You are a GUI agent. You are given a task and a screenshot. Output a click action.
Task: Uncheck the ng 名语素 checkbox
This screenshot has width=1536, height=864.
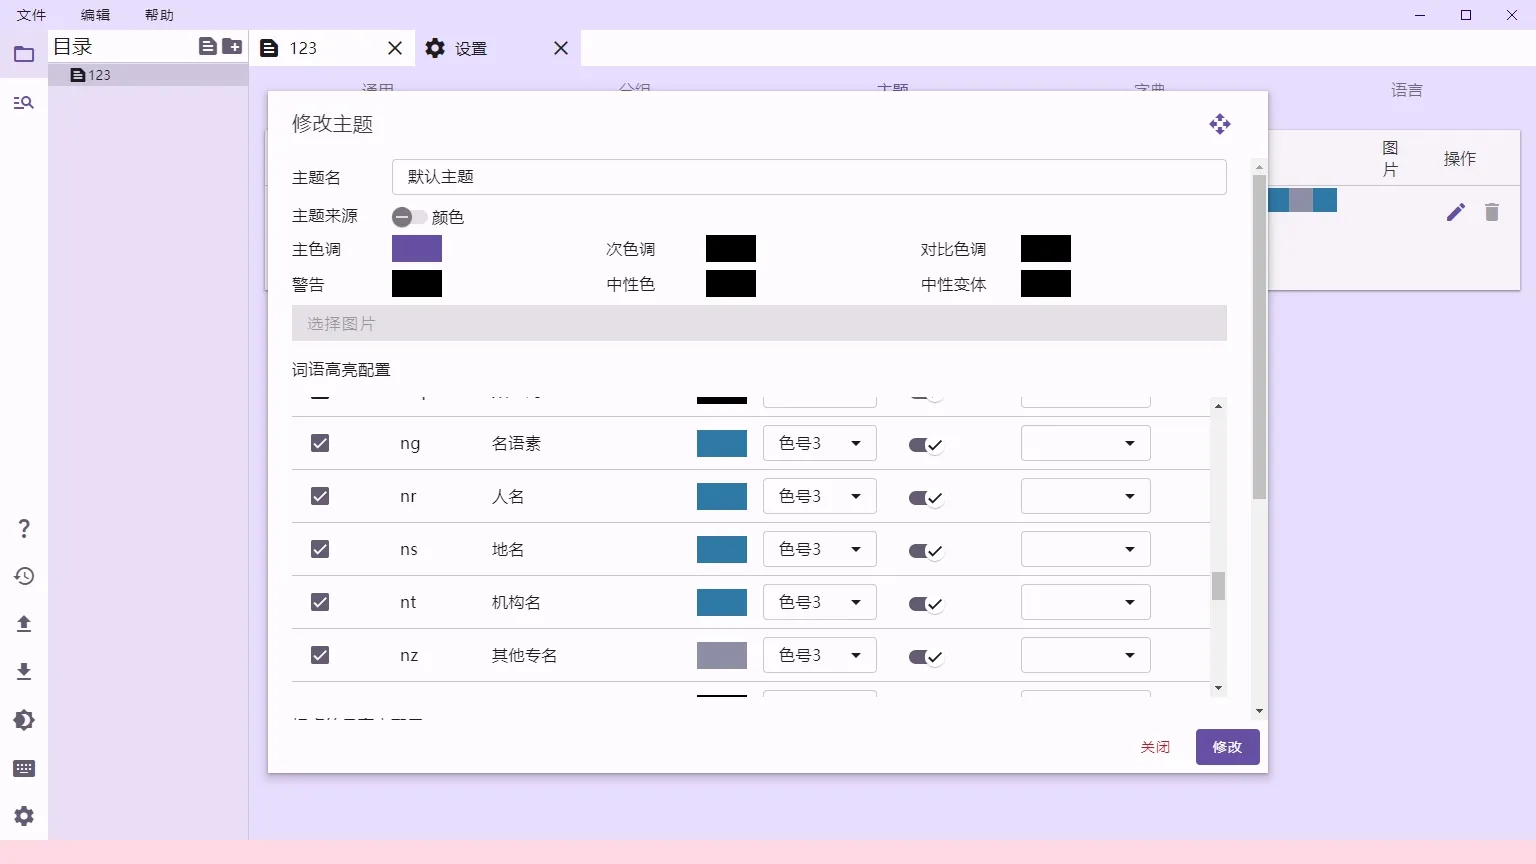coord(320,443)
